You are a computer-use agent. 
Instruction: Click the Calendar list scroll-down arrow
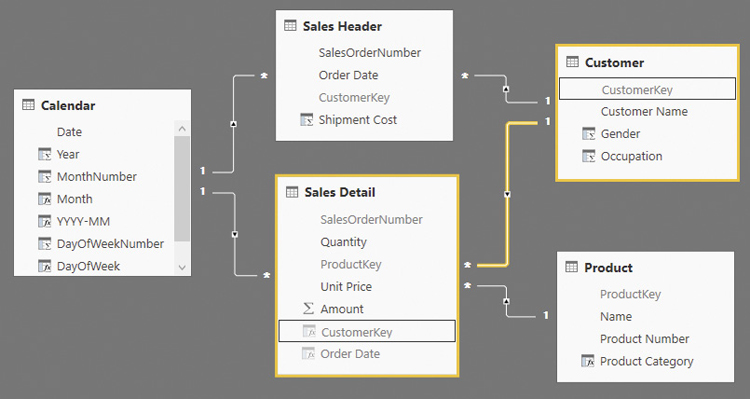coord(182,267)
